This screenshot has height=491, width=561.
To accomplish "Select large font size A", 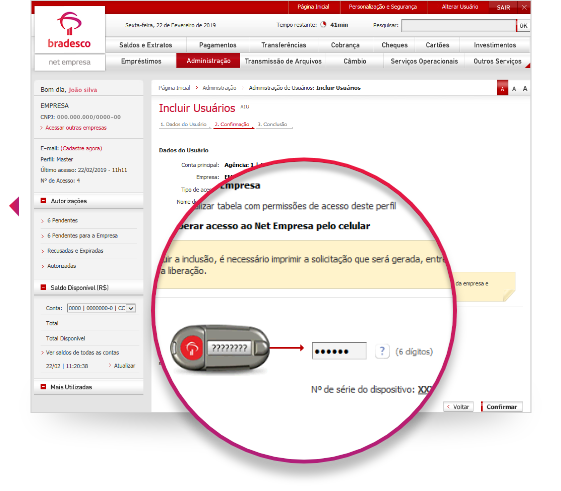I will 525,88.
